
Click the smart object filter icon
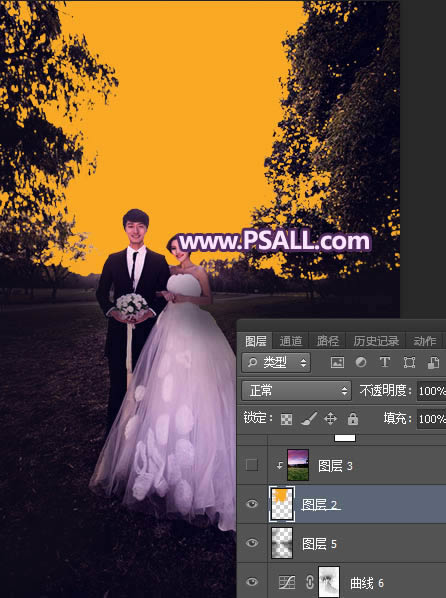tap(433, 362)
